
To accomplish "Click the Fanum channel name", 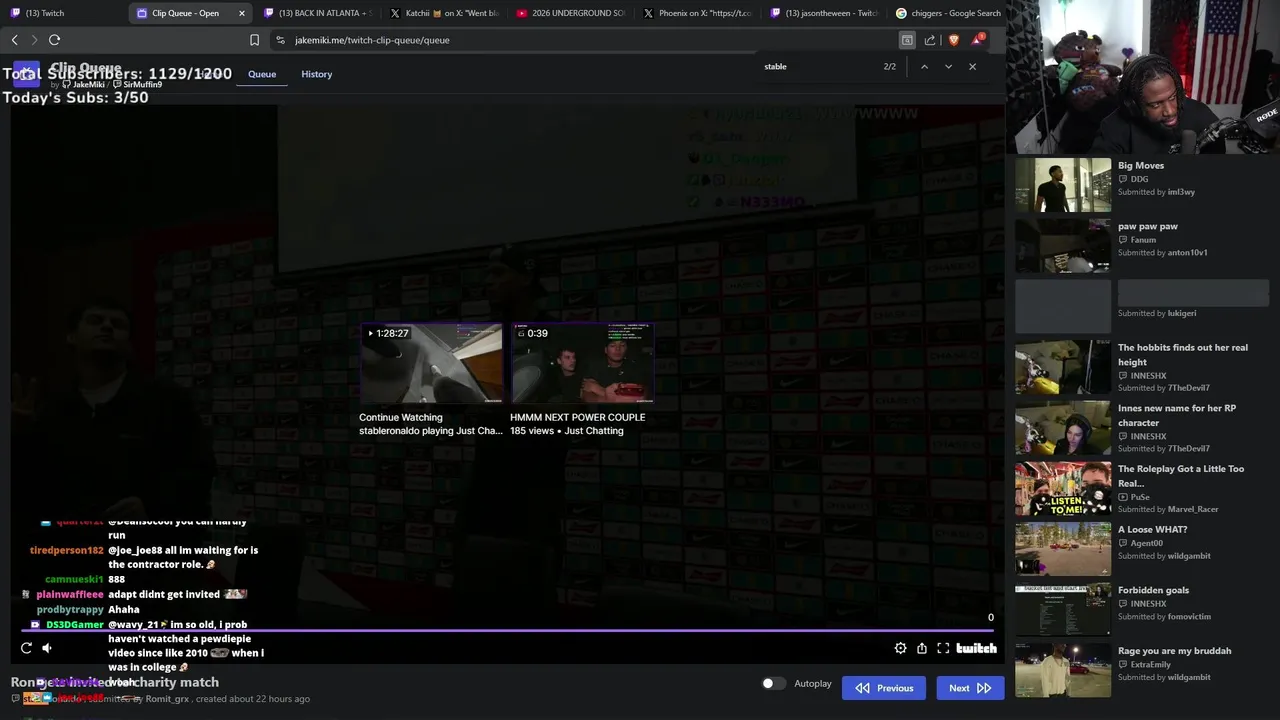I will pos(1143,240).
